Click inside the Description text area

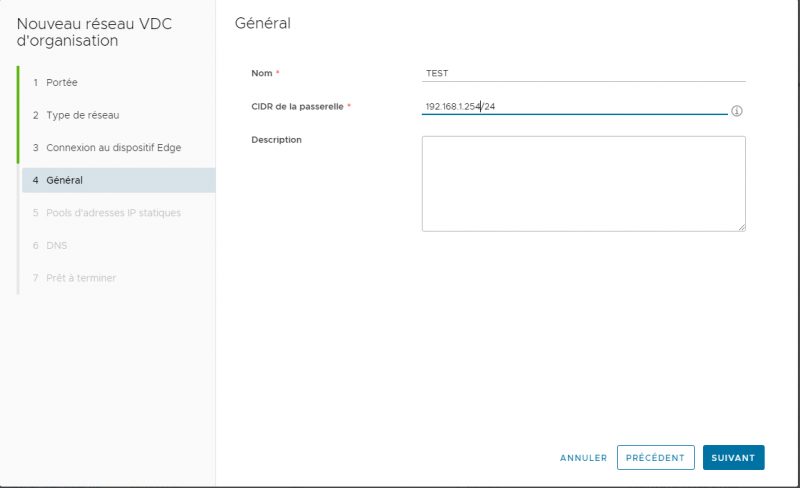583,184
